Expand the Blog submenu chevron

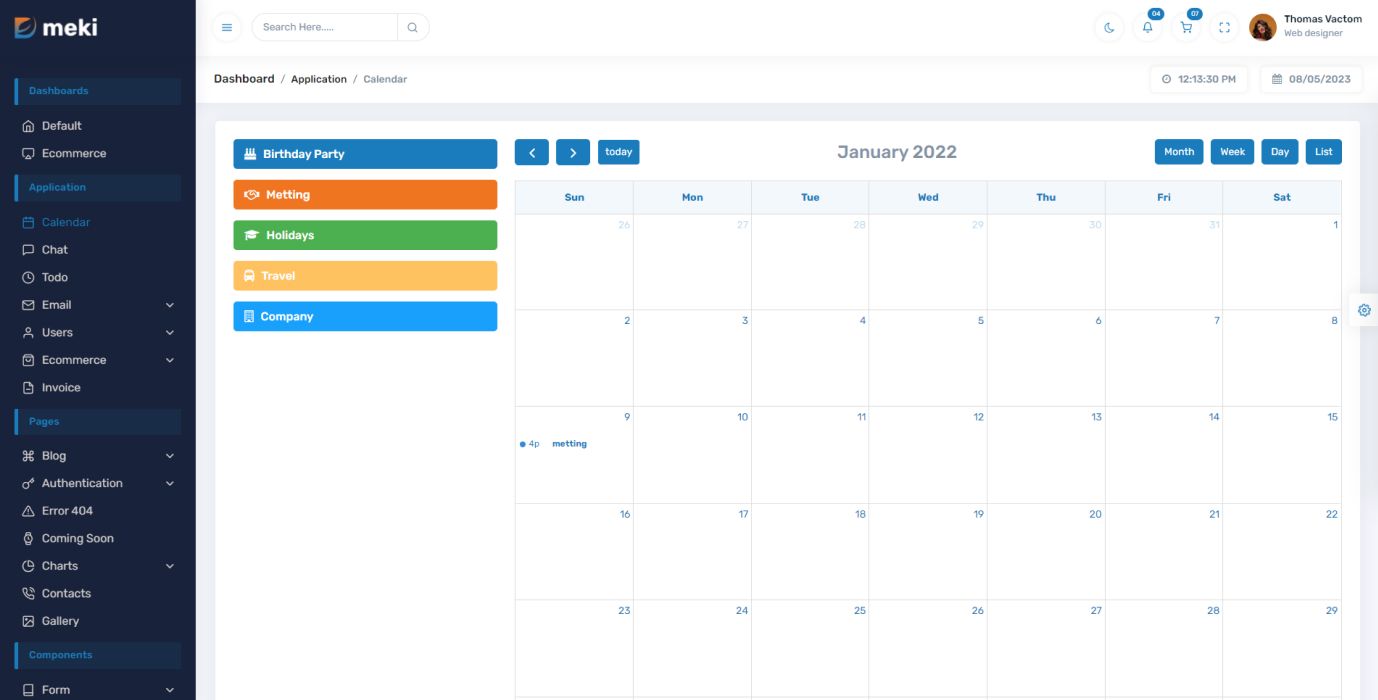click(x=169, y=456)
